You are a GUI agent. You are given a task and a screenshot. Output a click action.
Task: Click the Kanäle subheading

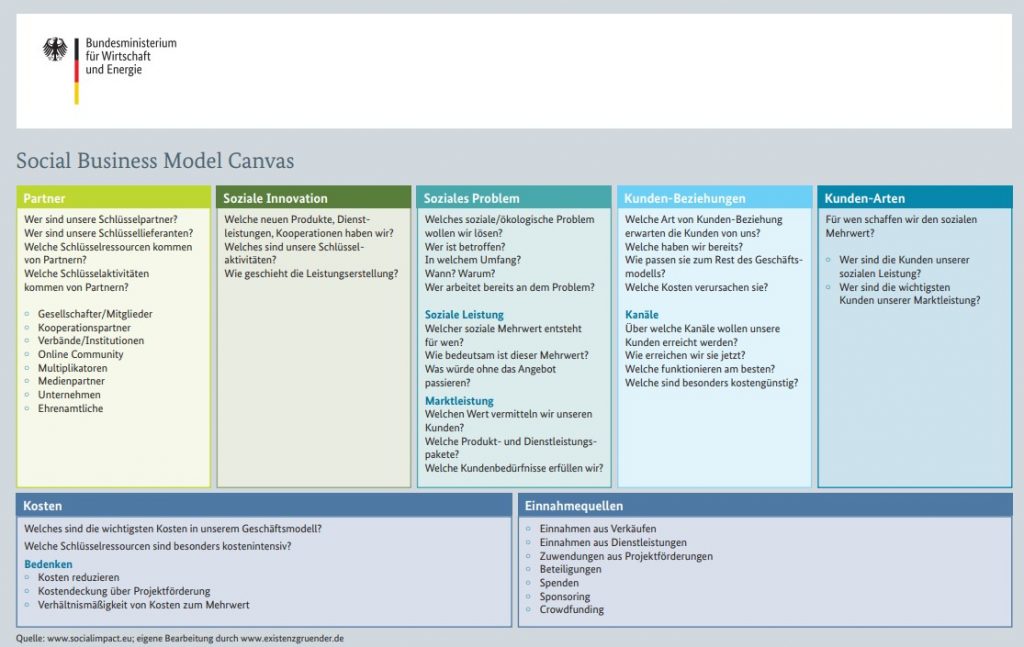(x=642, y=315)
